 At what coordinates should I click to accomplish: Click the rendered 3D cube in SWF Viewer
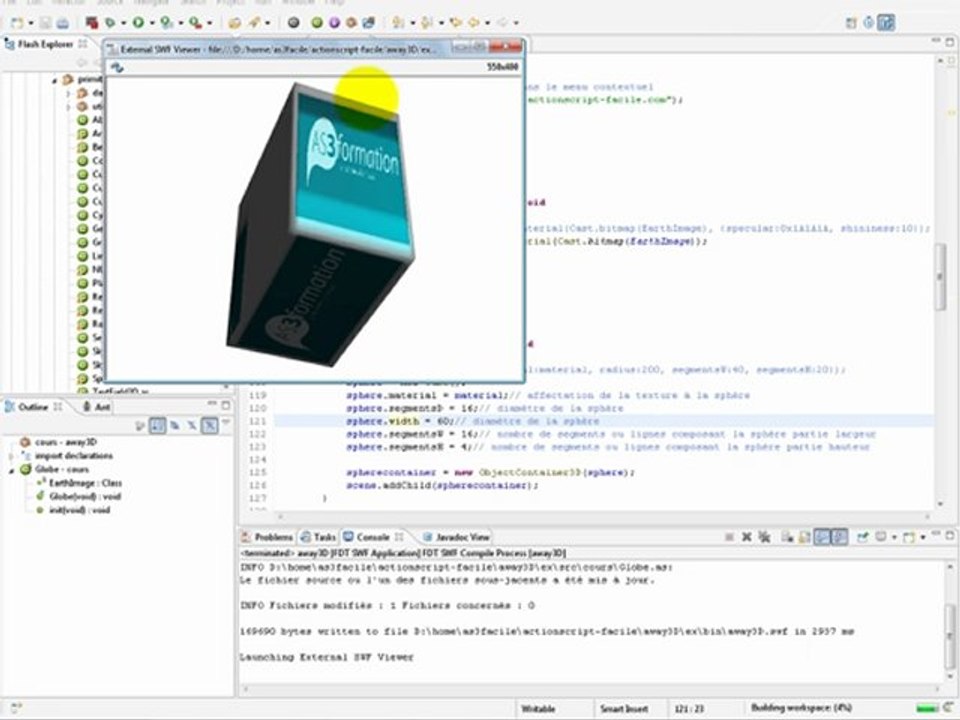click(321, 223)
